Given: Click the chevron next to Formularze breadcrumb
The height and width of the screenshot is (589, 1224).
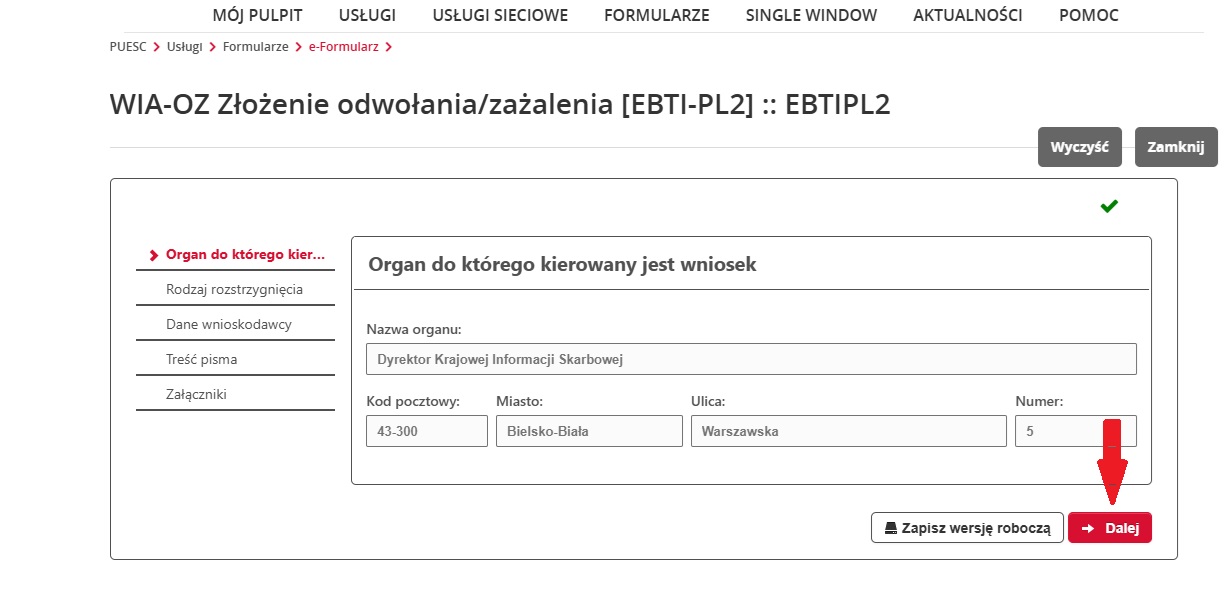Looking at the screenshot, I should tap(297, 46).
